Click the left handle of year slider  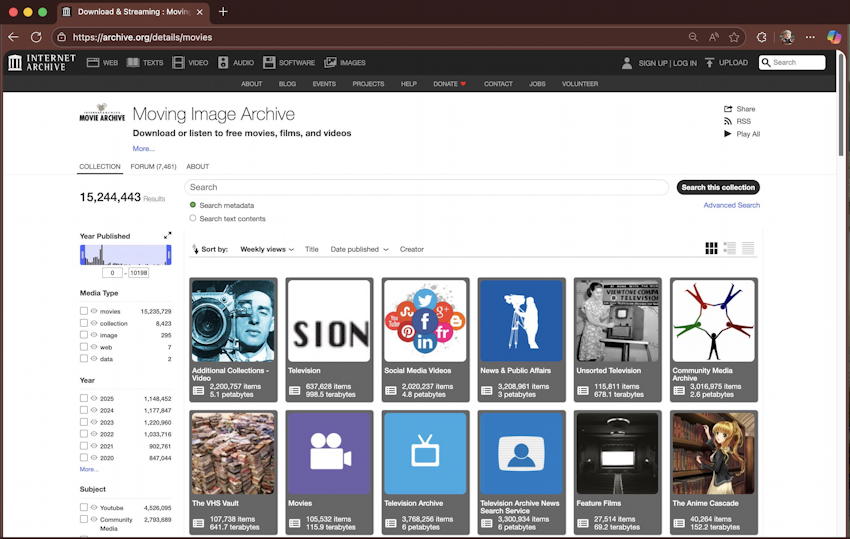point(82,255)
